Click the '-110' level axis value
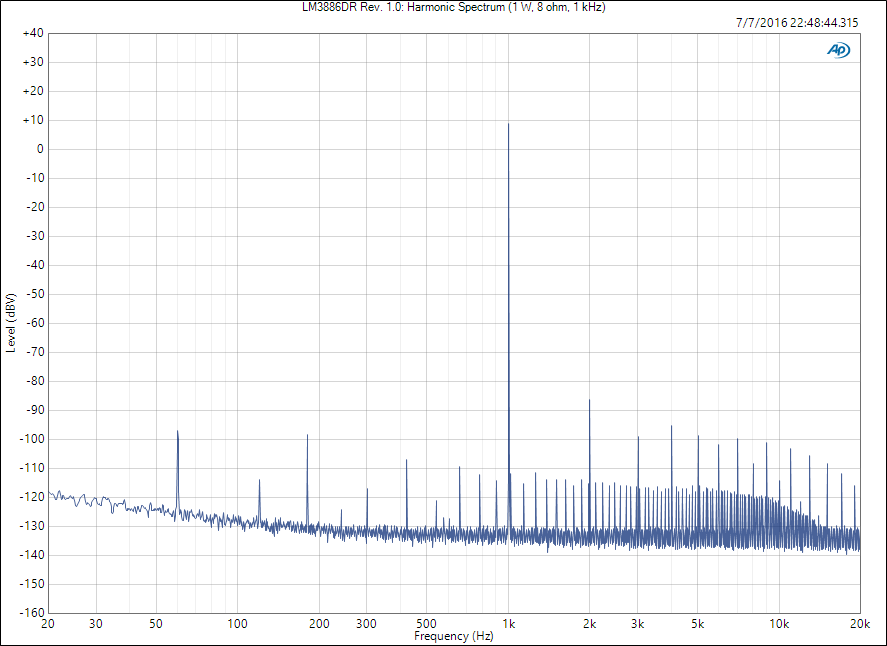This screenshot has height=646, width=887. 32,468
